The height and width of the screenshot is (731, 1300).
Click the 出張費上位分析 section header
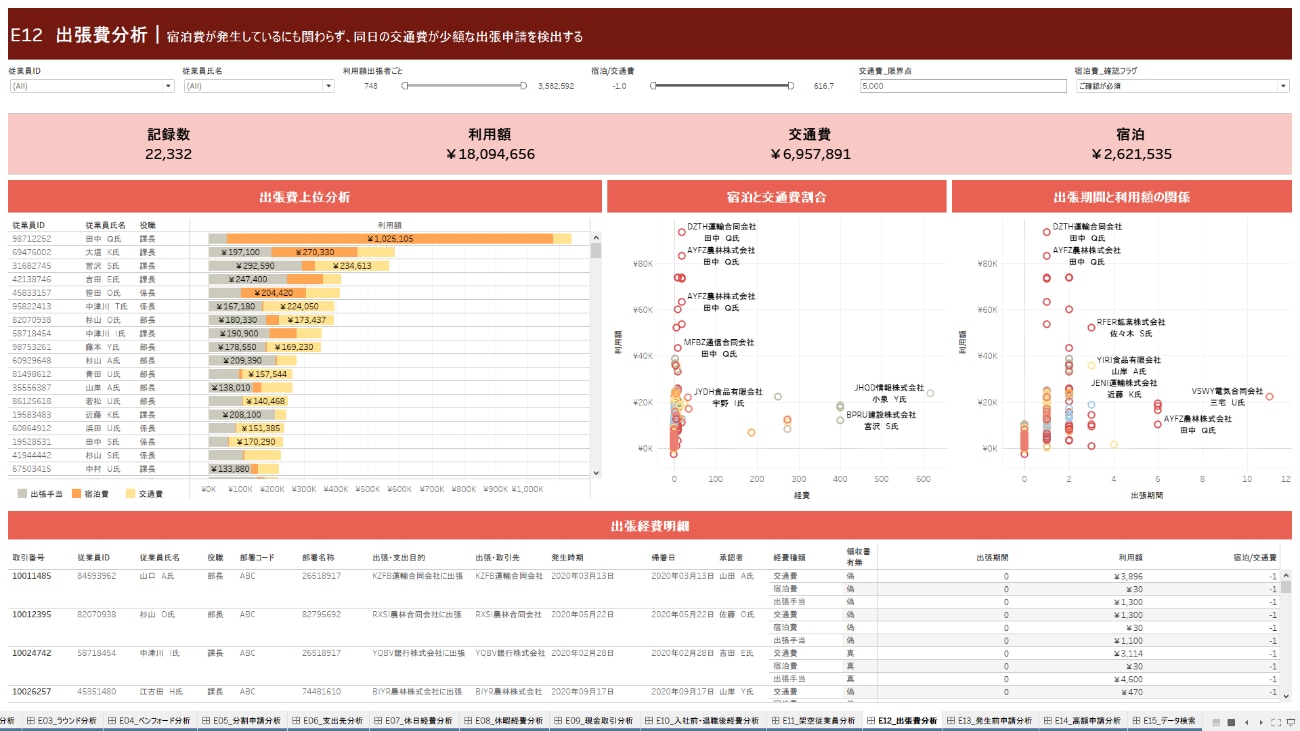click(304, 197)
